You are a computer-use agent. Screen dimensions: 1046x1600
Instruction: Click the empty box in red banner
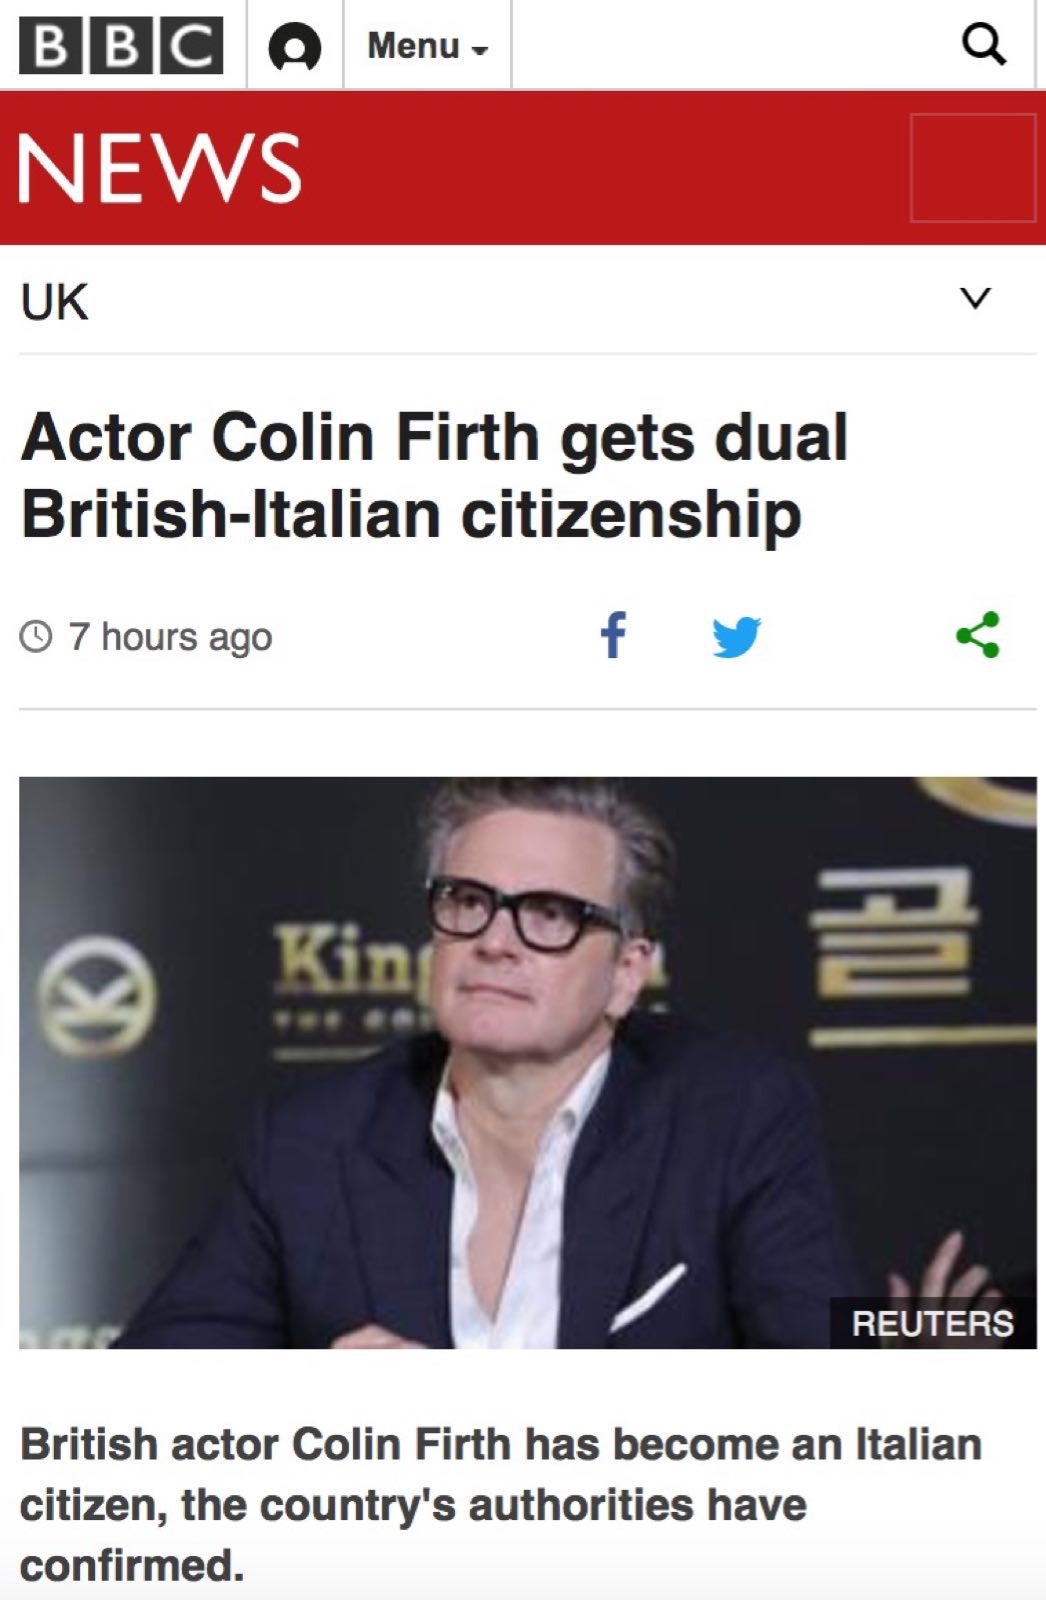pos(973,168)
